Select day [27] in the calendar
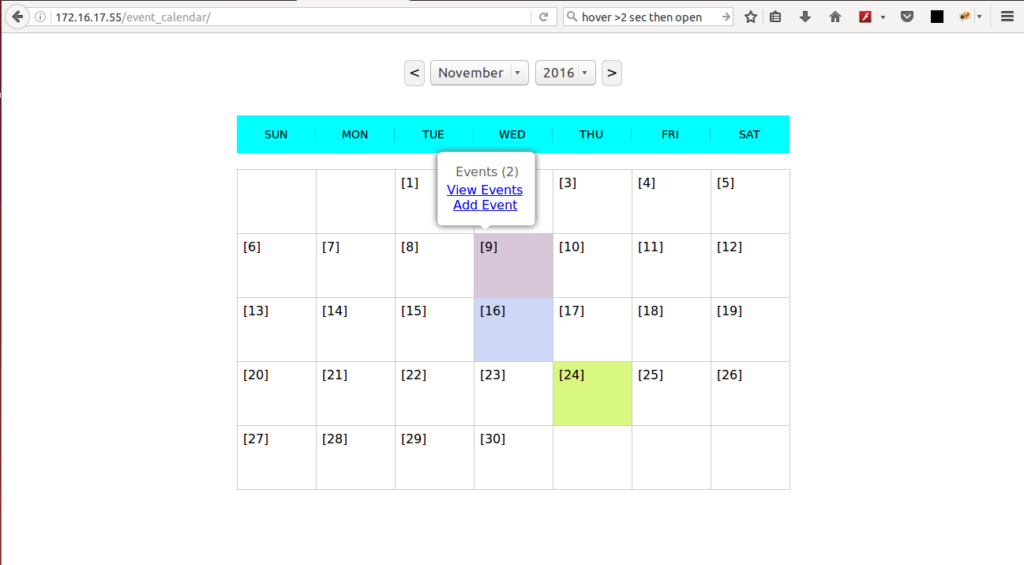Screen dimensions: 1024x565 click(277, 457)
